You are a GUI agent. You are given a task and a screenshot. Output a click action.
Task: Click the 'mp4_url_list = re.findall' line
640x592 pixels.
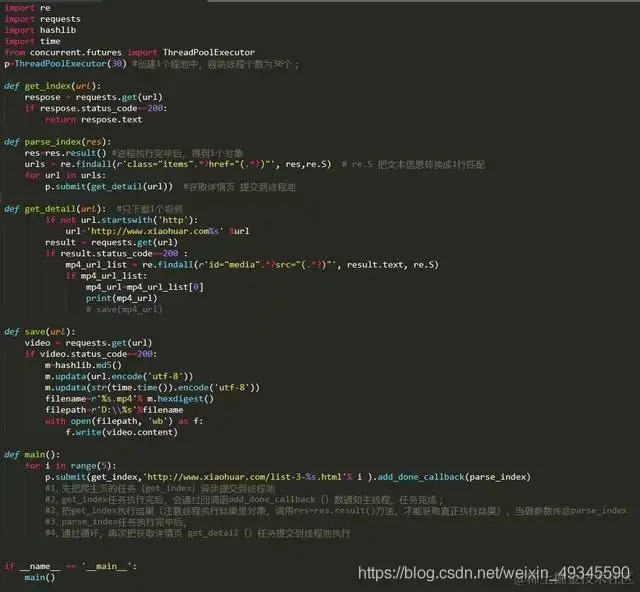pos(252,265)
